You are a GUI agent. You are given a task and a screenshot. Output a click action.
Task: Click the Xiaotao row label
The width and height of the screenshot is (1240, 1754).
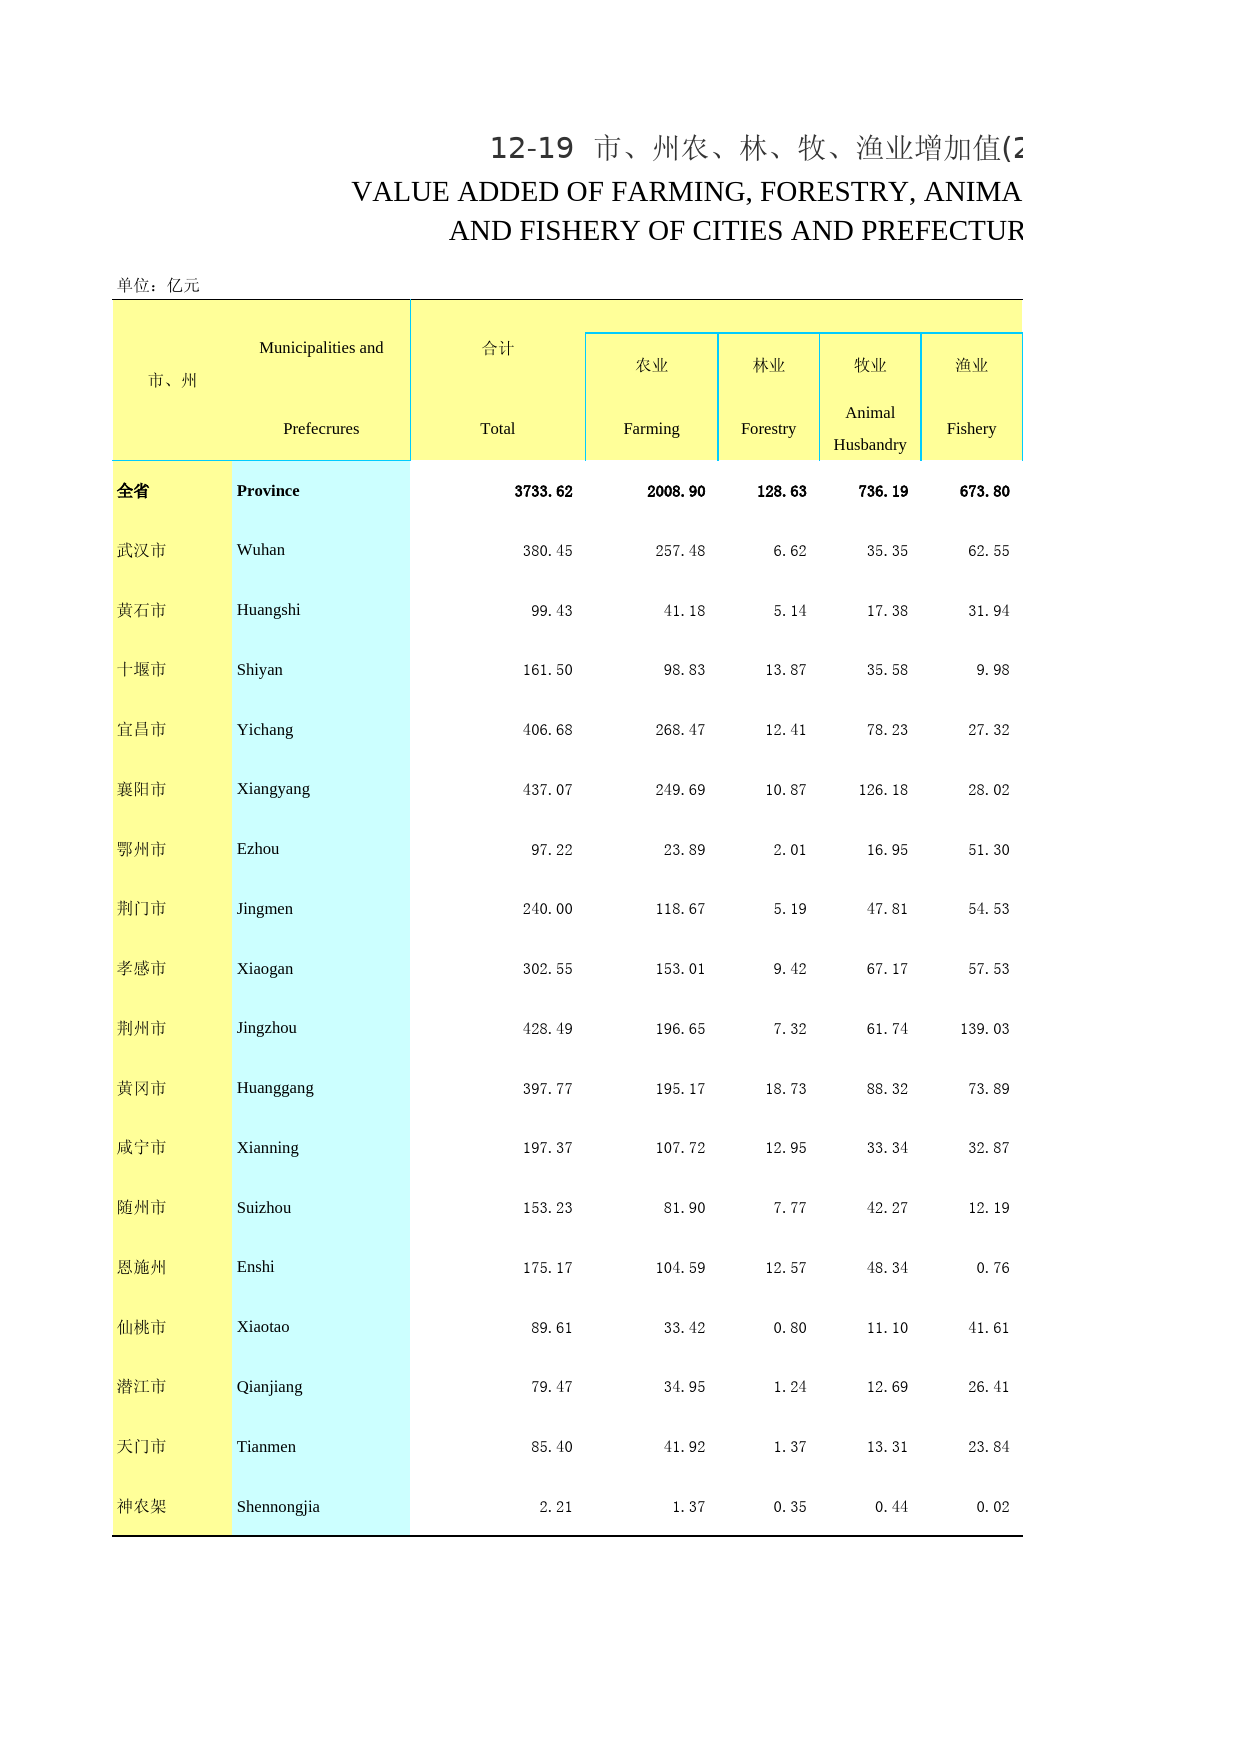(x=263, y=1327)
